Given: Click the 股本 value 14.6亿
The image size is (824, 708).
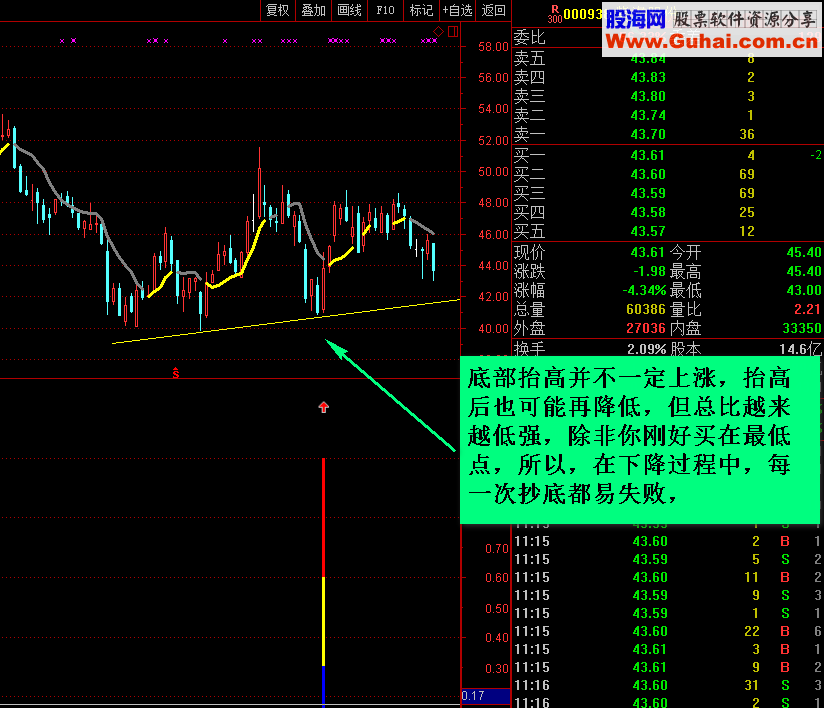Looking at the screenshot, I should [x=800, y=348].
